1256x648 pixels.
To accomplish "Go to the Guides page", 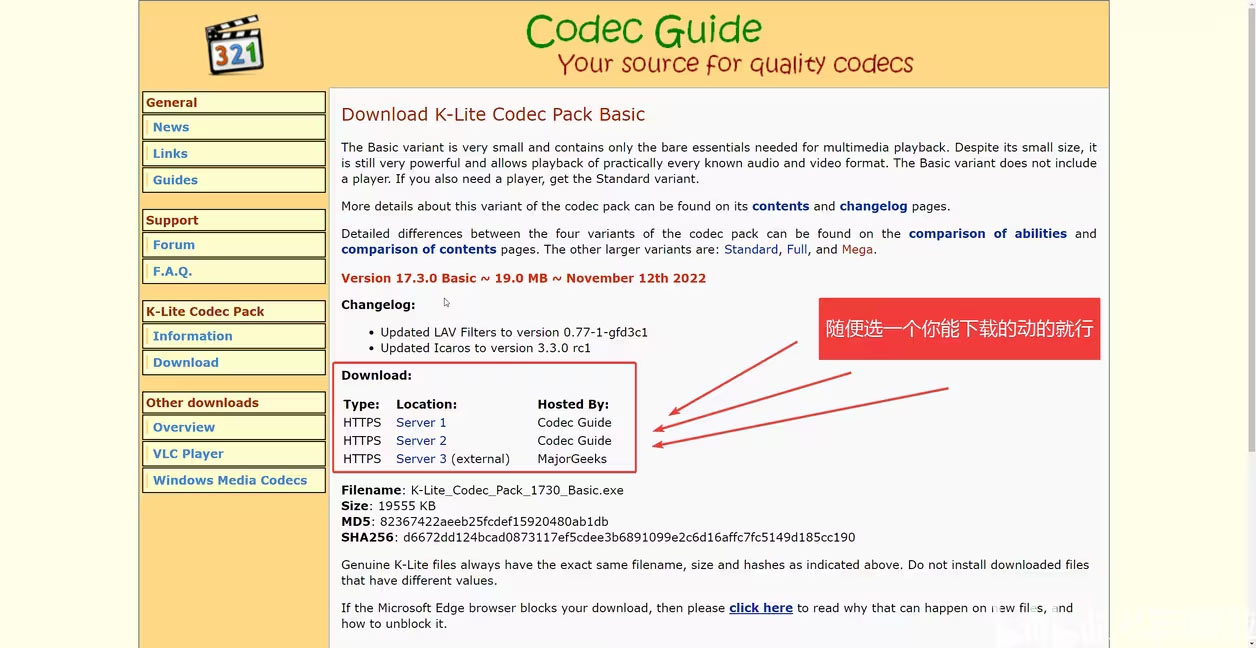I will pos(175,180).
